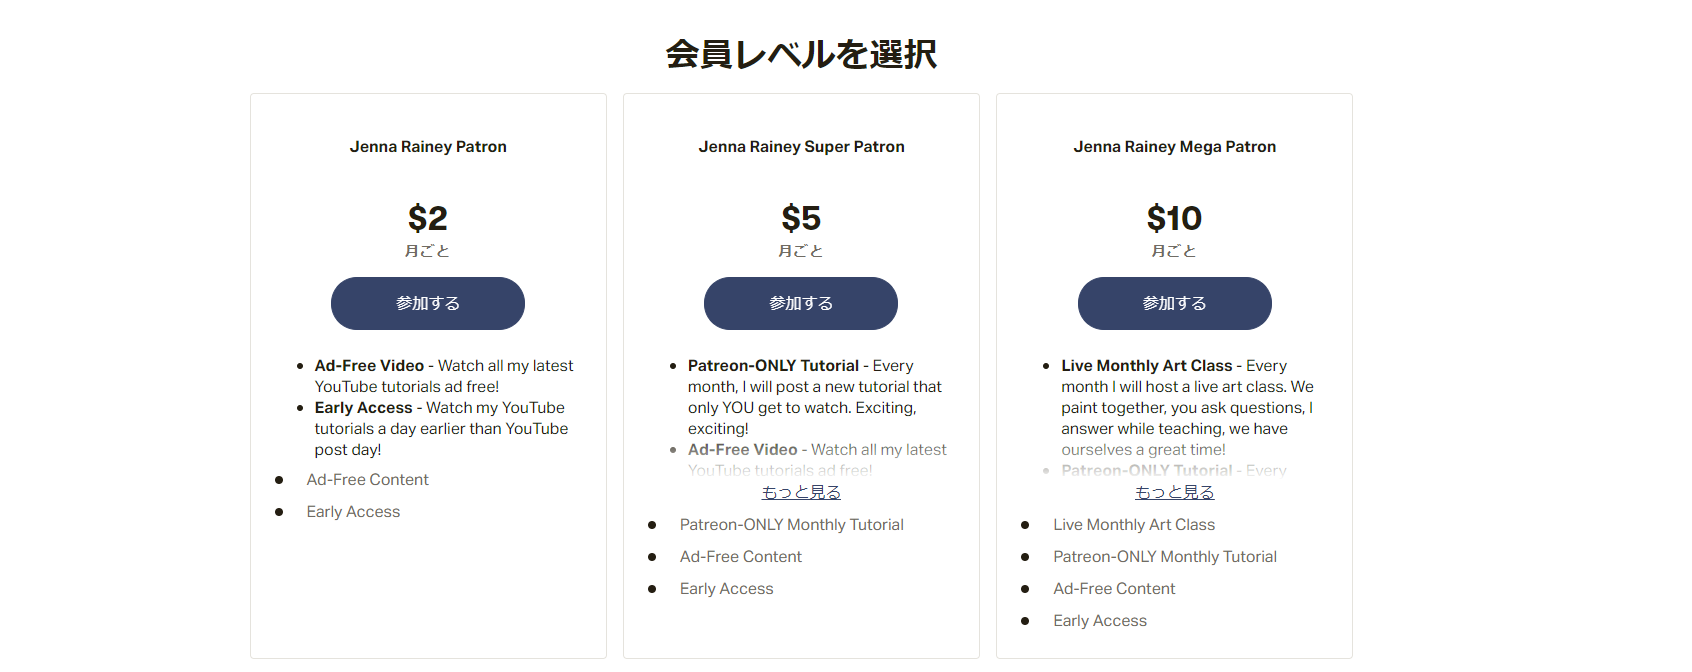Expand もっと見る on Jenna Rainey Super Patron
The height and width of the screenshot is (672, 1692).
point(800,492)
